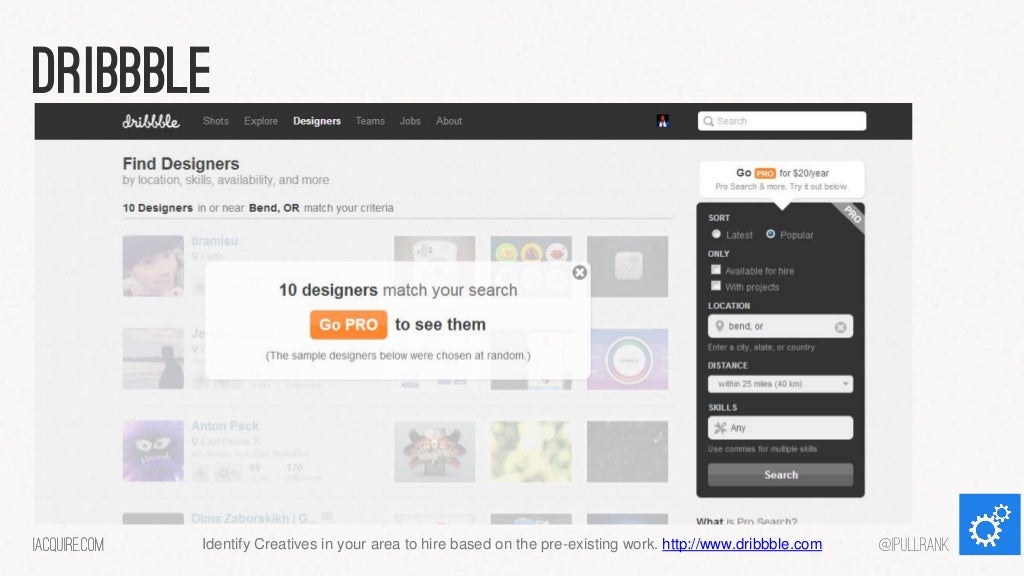Click the IACQUIRE.COM footer text

point(68,544)
